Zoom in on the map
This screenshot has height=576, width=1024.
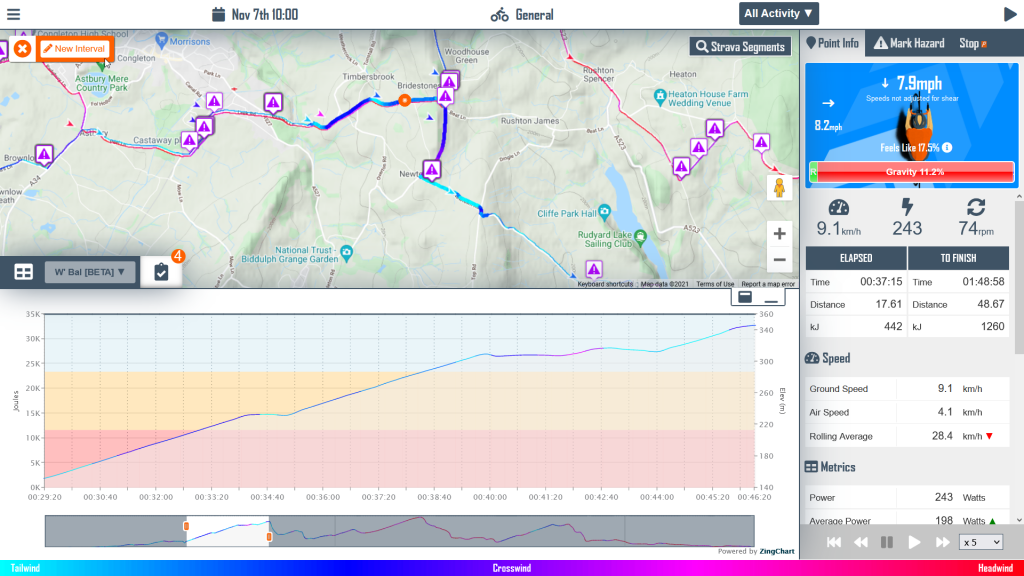click(780, 232)
